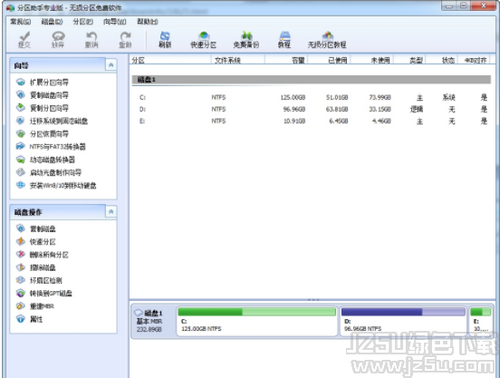Click E: green usage bar in disk map

[x=480, y=312]
